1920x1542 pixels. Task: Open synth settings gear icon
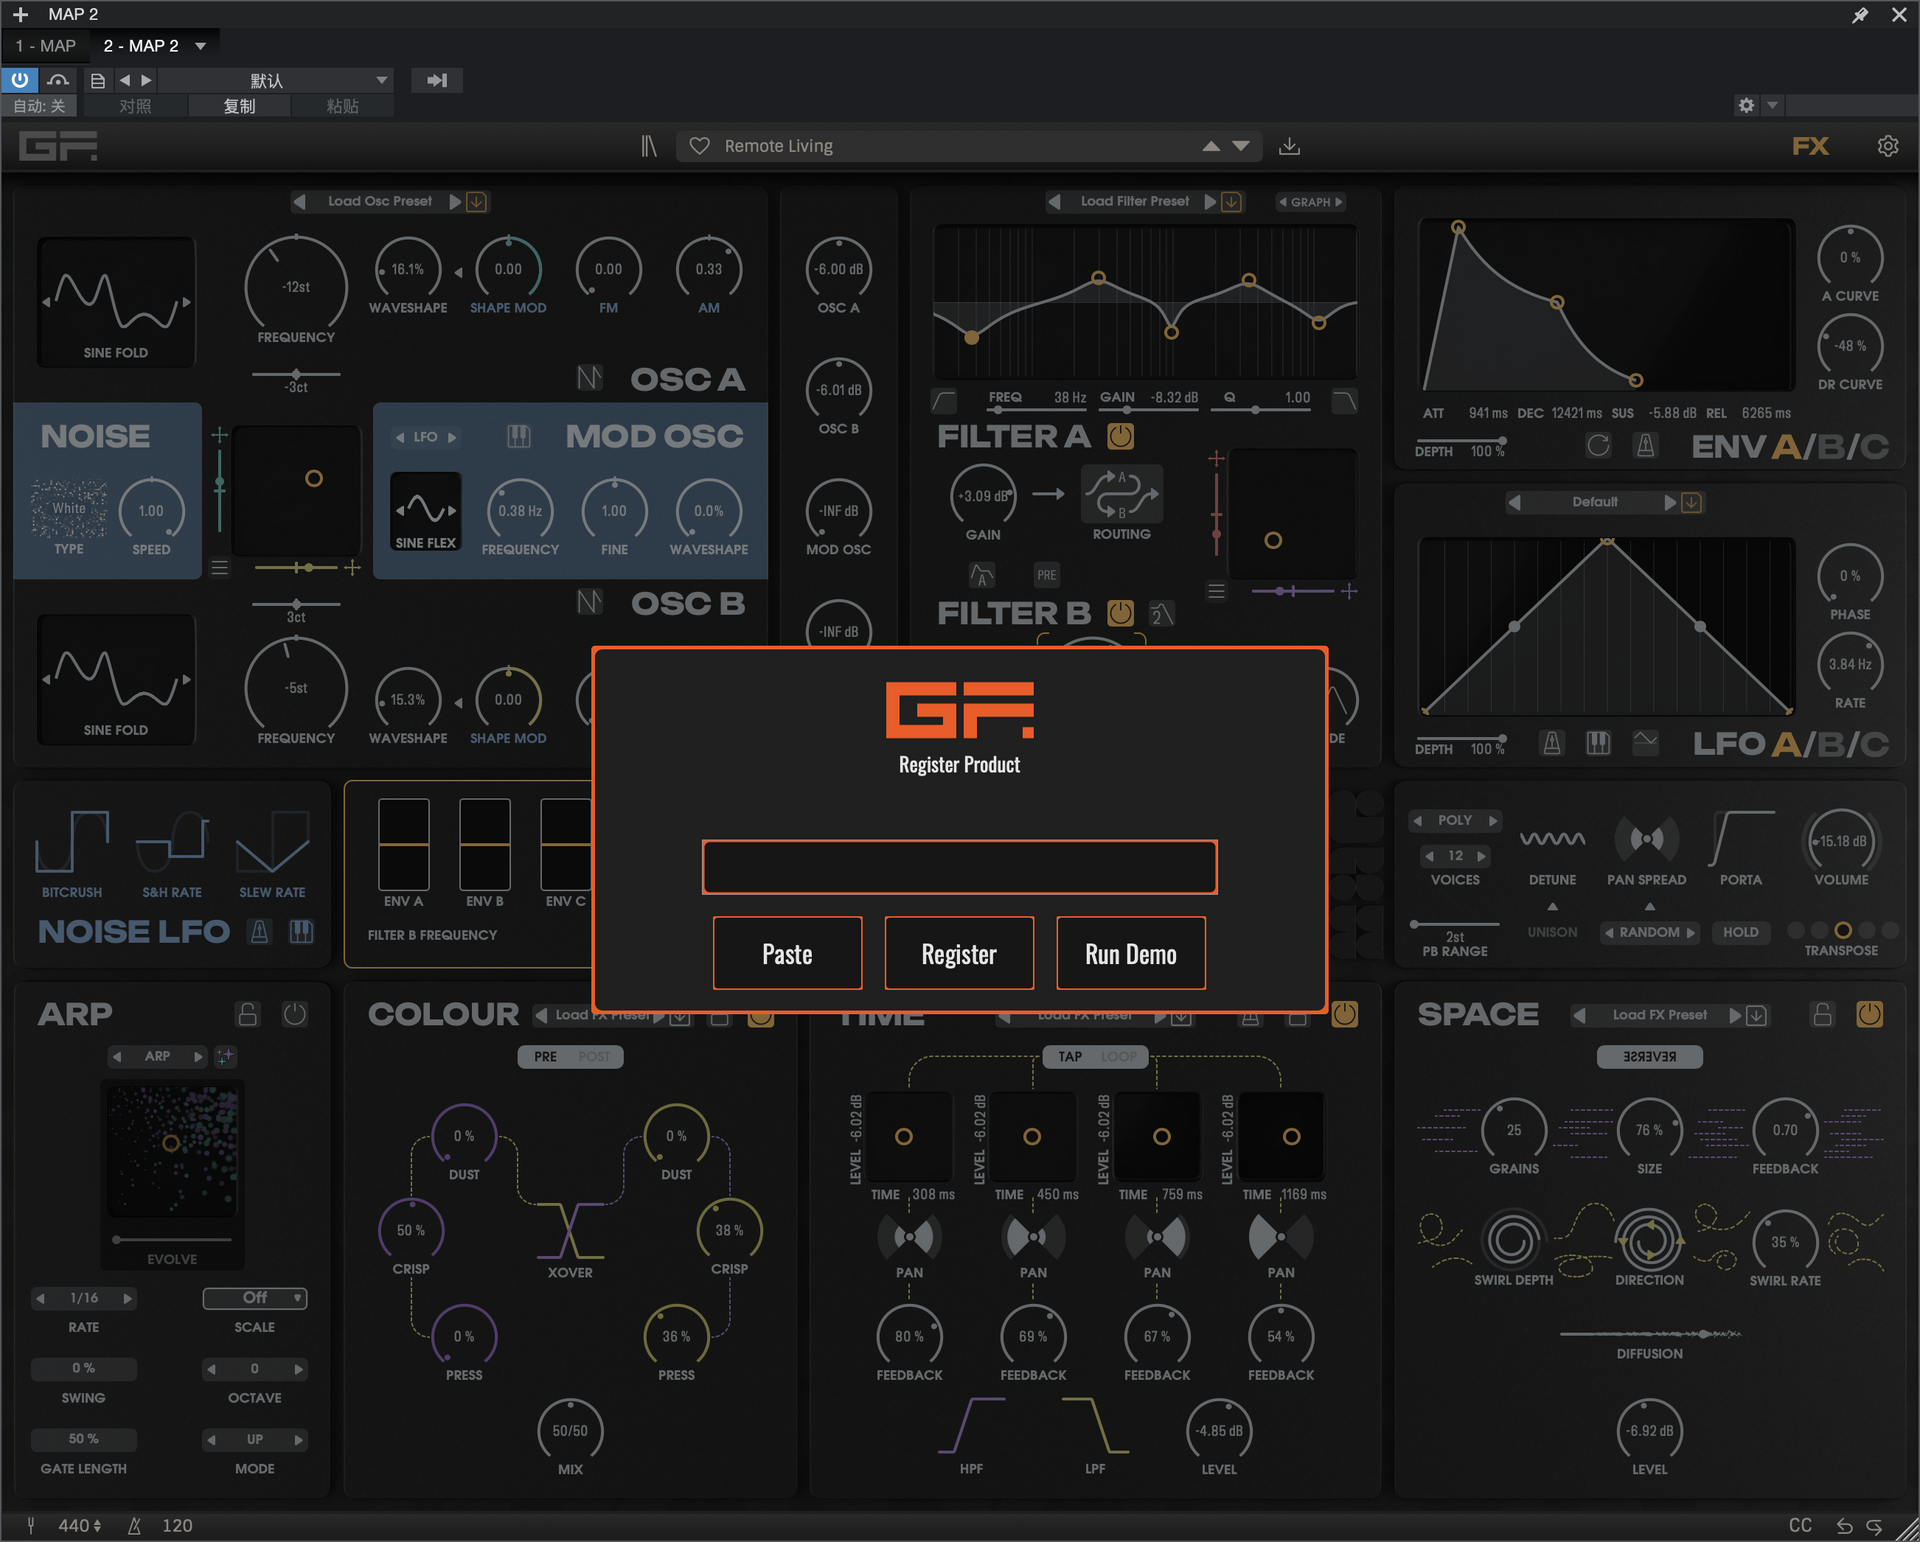tap(1887, 146)
